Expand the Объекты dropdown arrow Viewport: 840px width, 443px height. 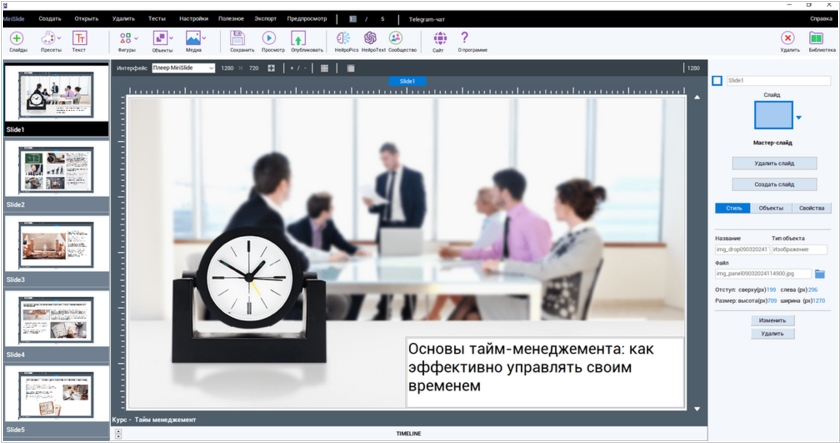tap(171, 39)
